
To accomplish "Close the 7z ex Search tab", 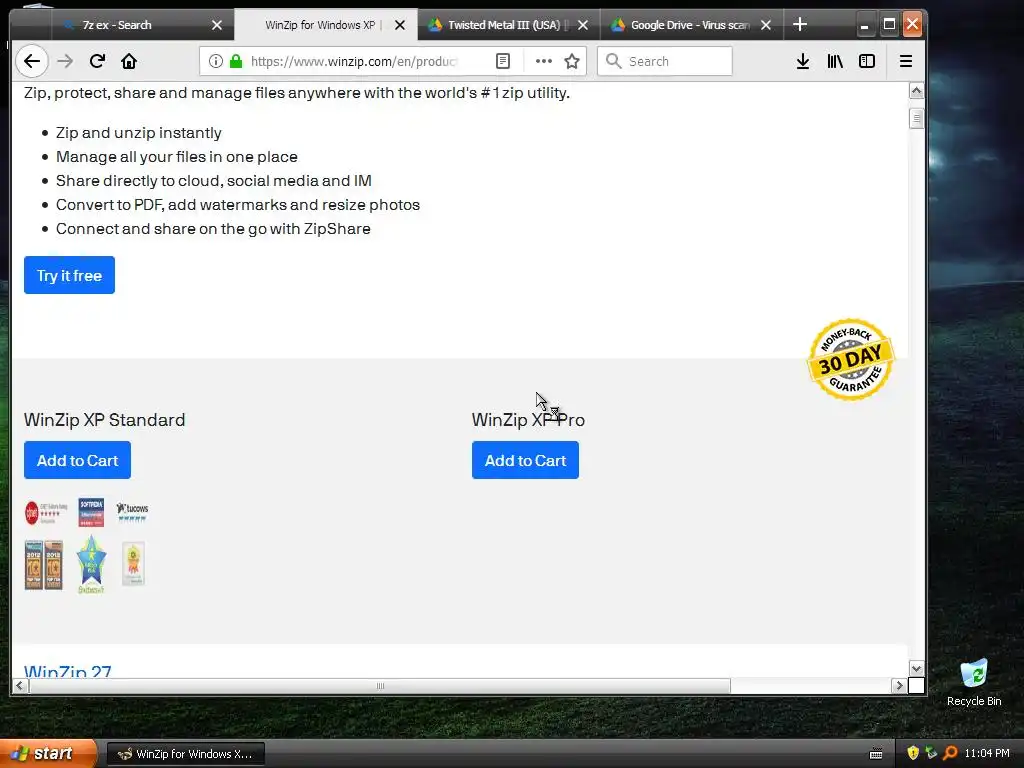I will point(217,25).
